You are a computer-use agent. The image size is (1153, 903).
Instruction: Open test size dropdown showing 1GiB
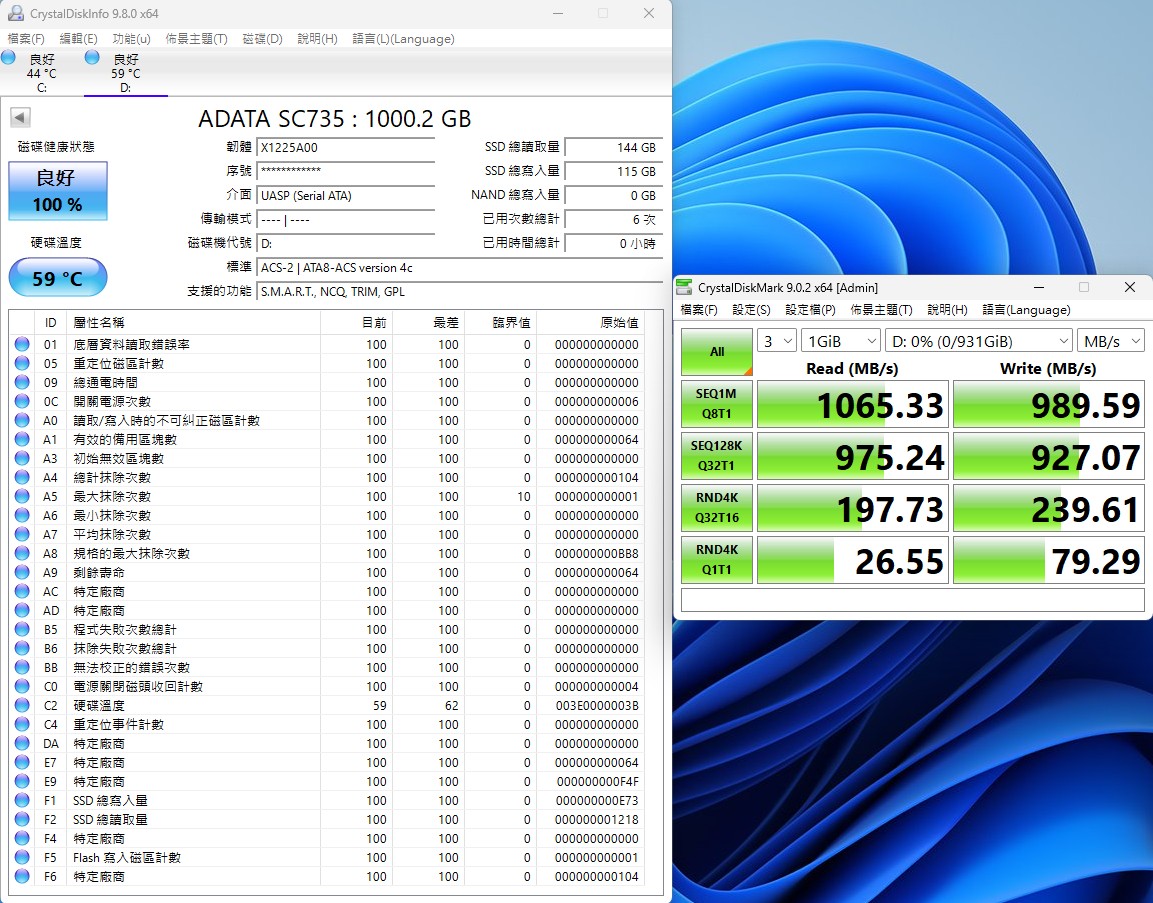840,341
